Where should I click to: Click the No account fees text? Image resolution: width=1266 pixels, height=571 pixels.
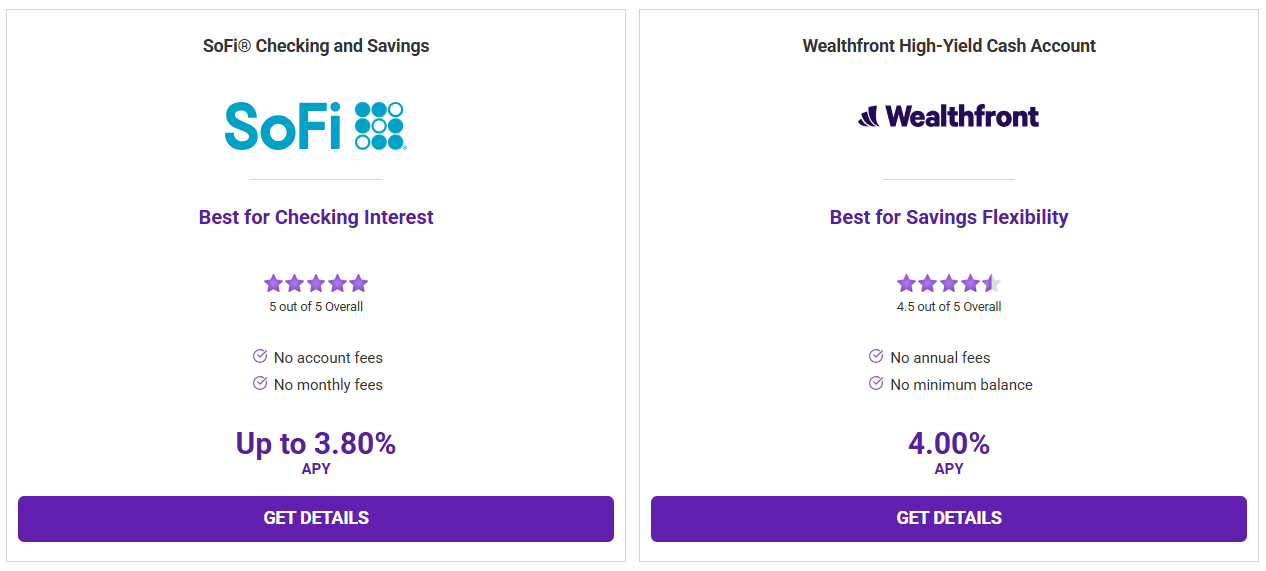328,358
